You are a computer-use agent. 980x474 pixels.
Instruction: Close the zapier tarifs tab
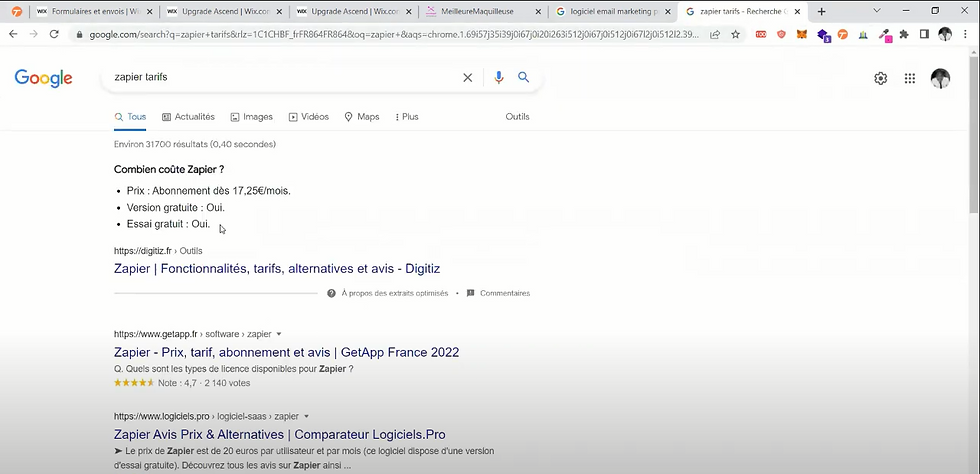[798, 11]
